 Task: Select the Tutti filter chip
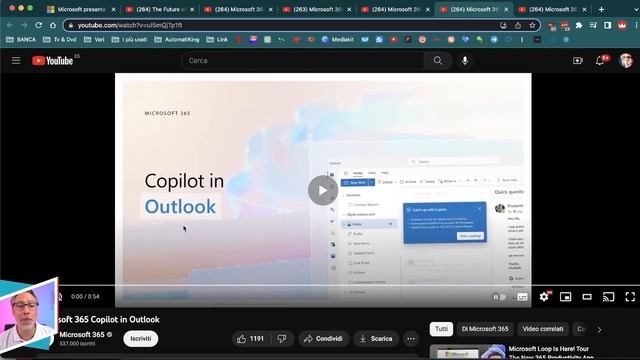(441, 329)
